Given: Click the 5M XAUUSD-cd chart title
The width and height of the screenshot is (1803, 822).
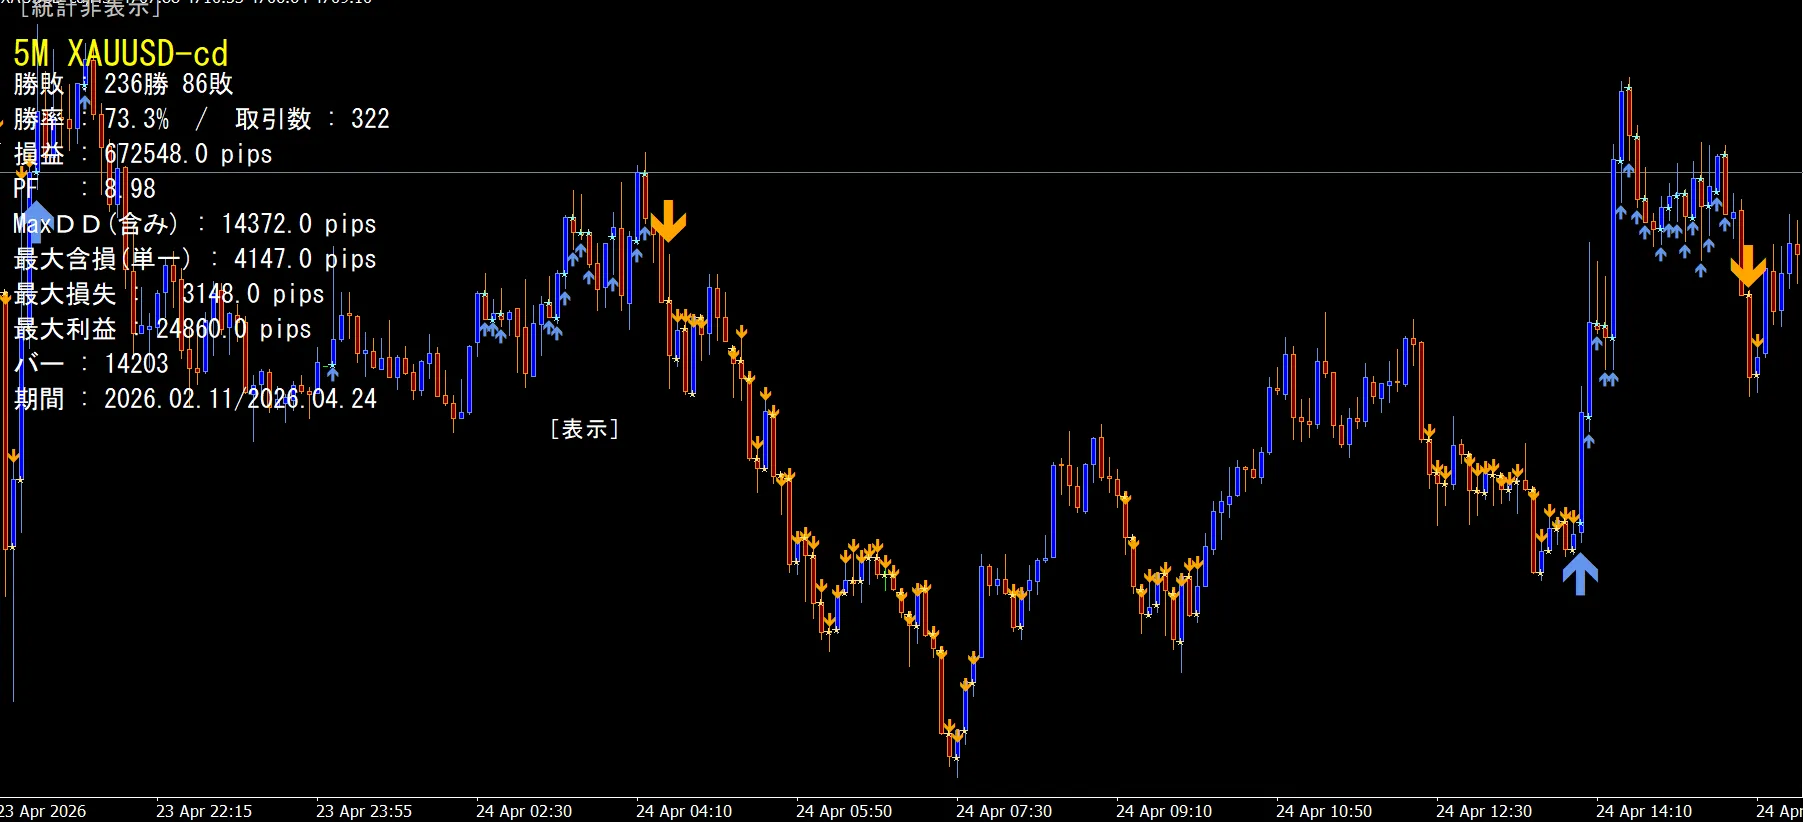Looking at the screenshot, I should pyautogui.click(x=121, y=53).
